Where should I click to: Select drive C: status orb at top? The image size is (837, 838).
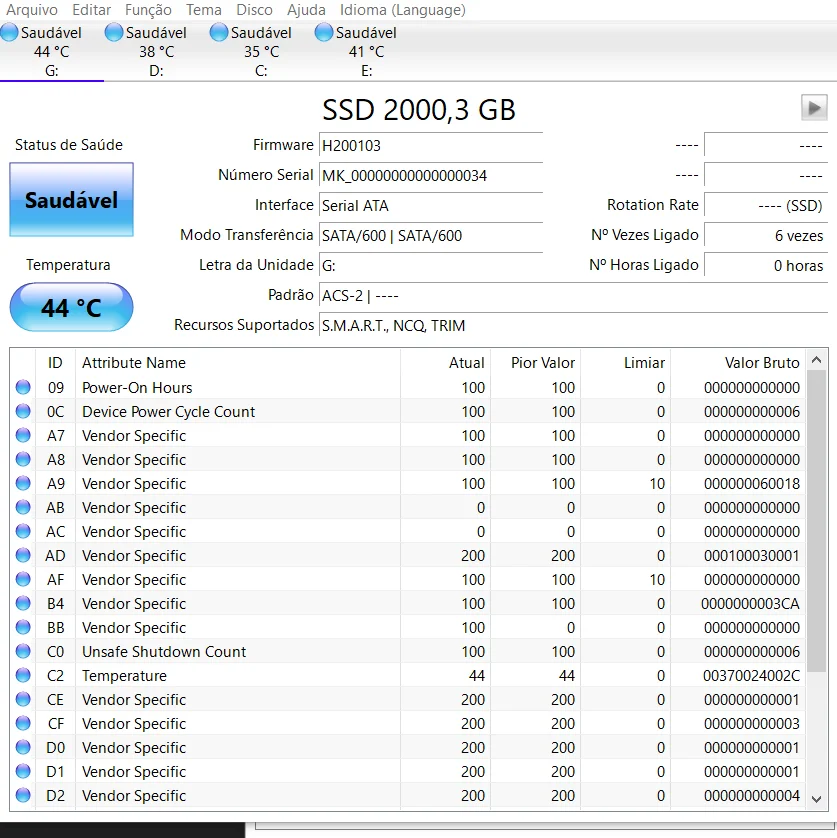point(219,33)
